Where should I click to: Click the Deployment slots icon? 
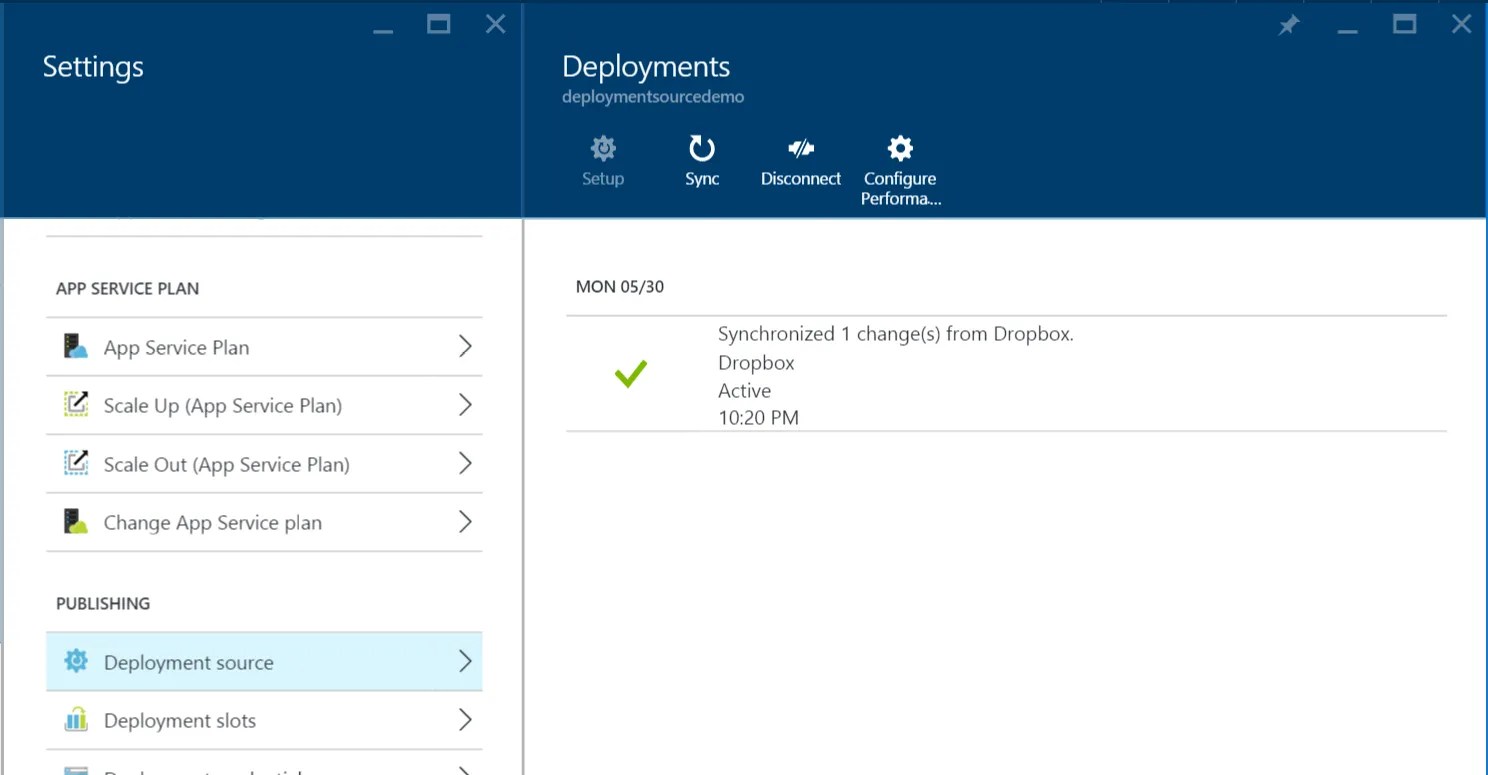pos(76,720)
